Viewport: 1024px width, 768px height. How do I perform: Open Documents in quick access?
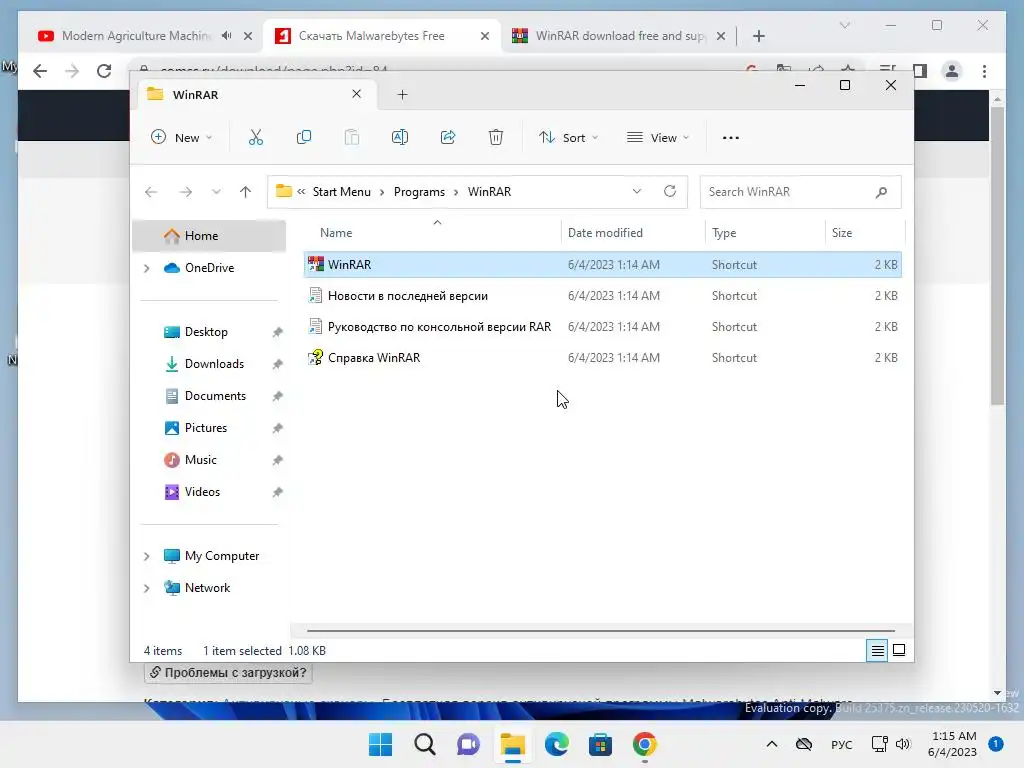tap(215, 396)
